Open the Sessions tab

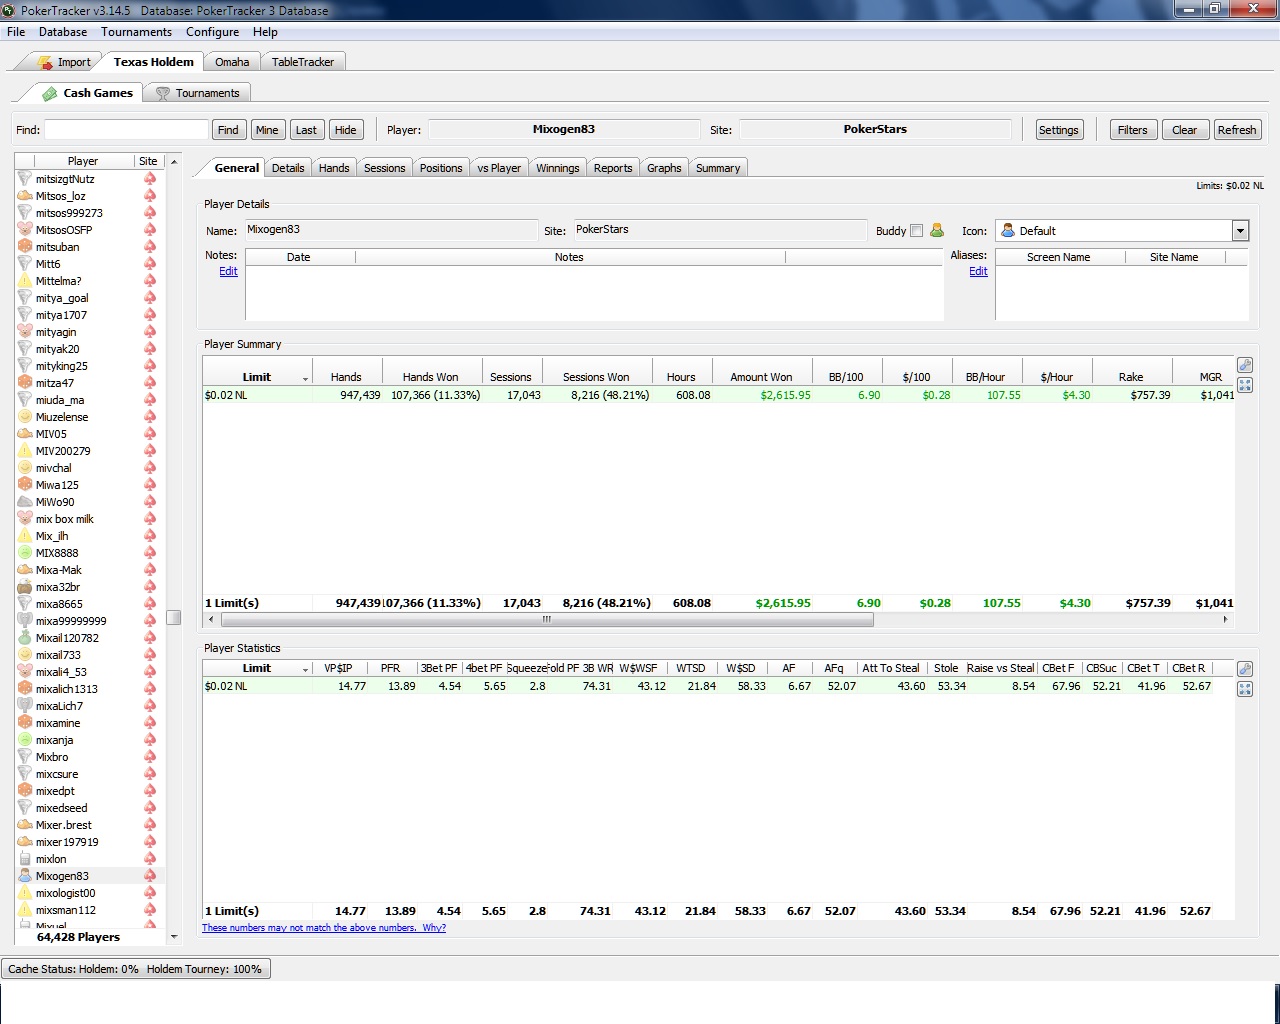point(384,168)
